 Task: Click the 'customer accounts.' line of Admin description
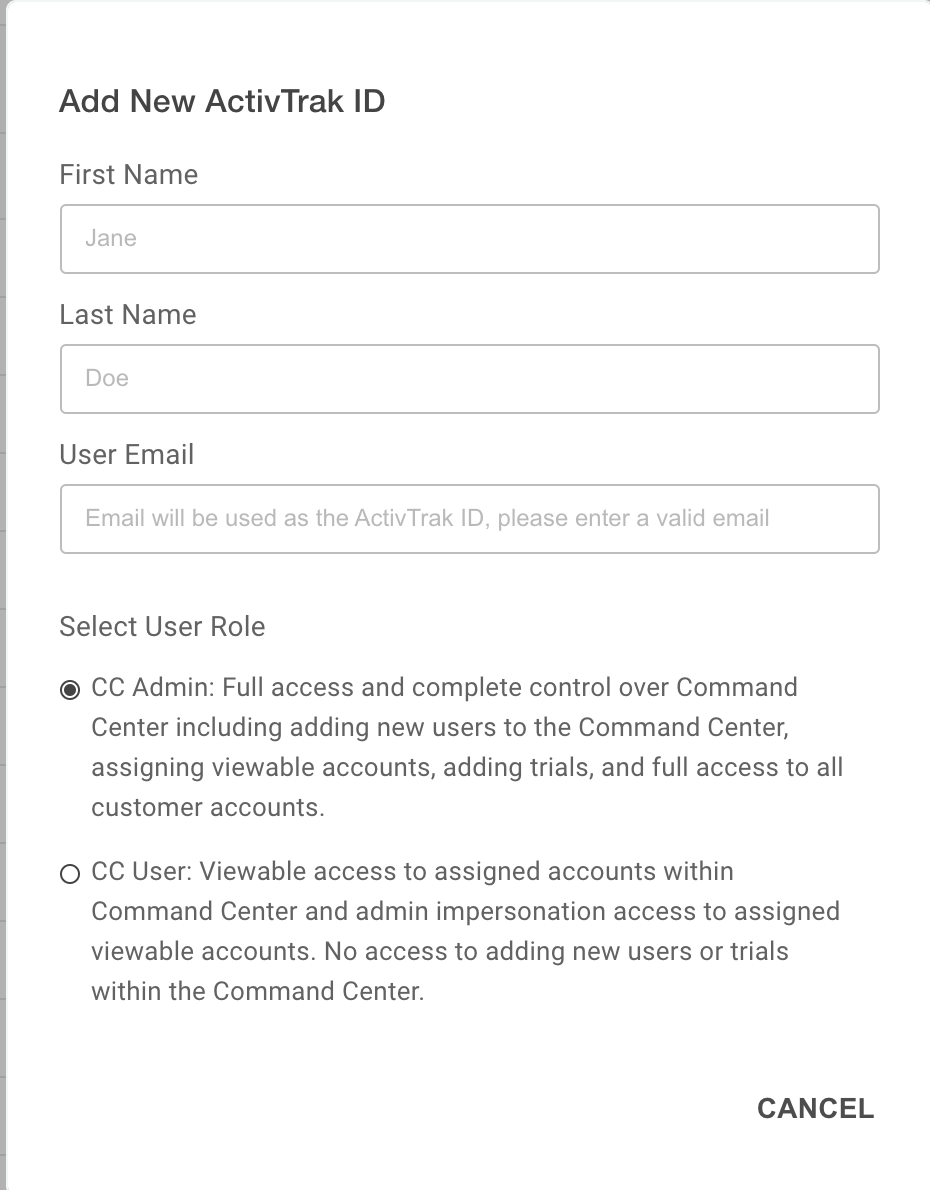(x=208, y=807)
